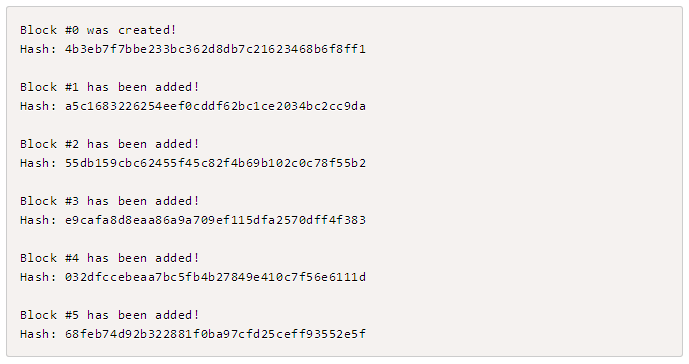The image size is (689, 364).
Task: Click the '#5' block number text
Action: tap(72, 315)
